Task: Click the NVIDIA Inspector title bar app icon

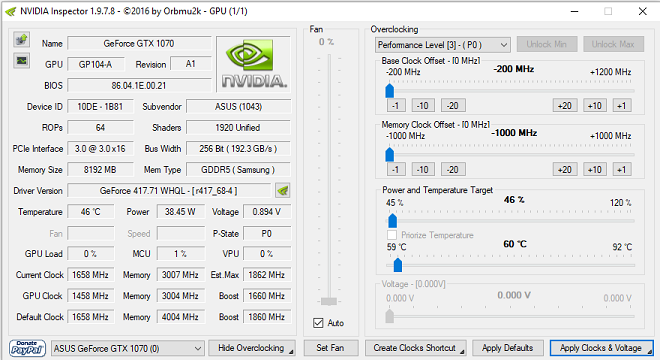Action: [x=11, y=11]
